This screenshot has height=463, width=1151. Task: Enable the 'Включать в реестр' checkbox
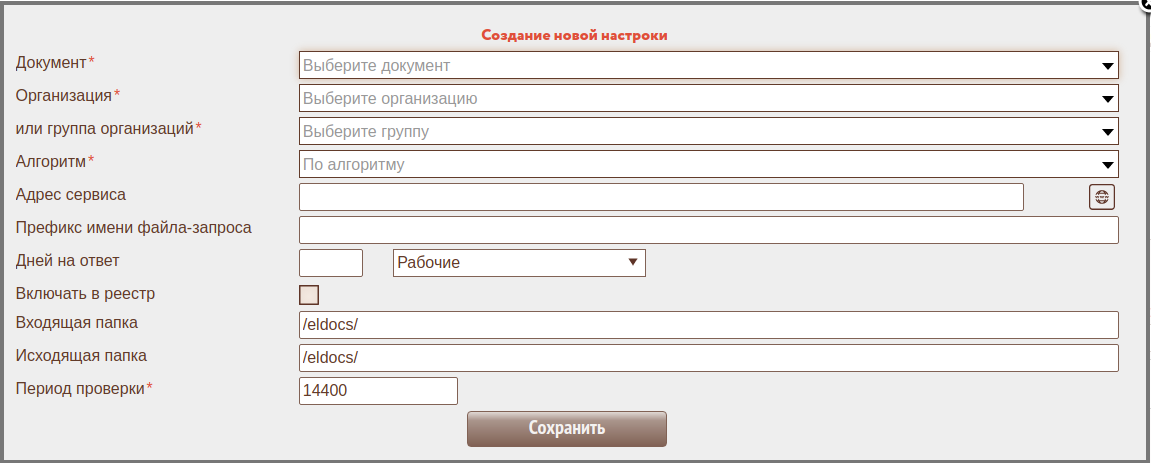[309, 294]
